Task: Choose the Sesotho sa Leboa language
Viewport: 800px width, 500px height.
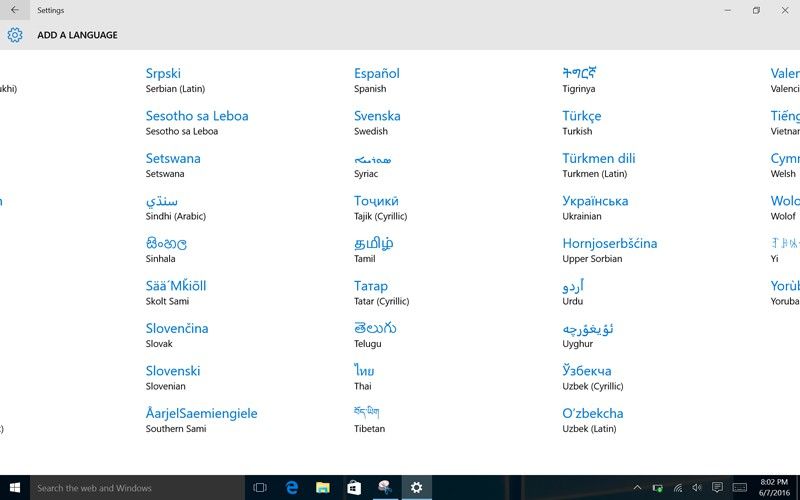Action: (x=197, y=123)
